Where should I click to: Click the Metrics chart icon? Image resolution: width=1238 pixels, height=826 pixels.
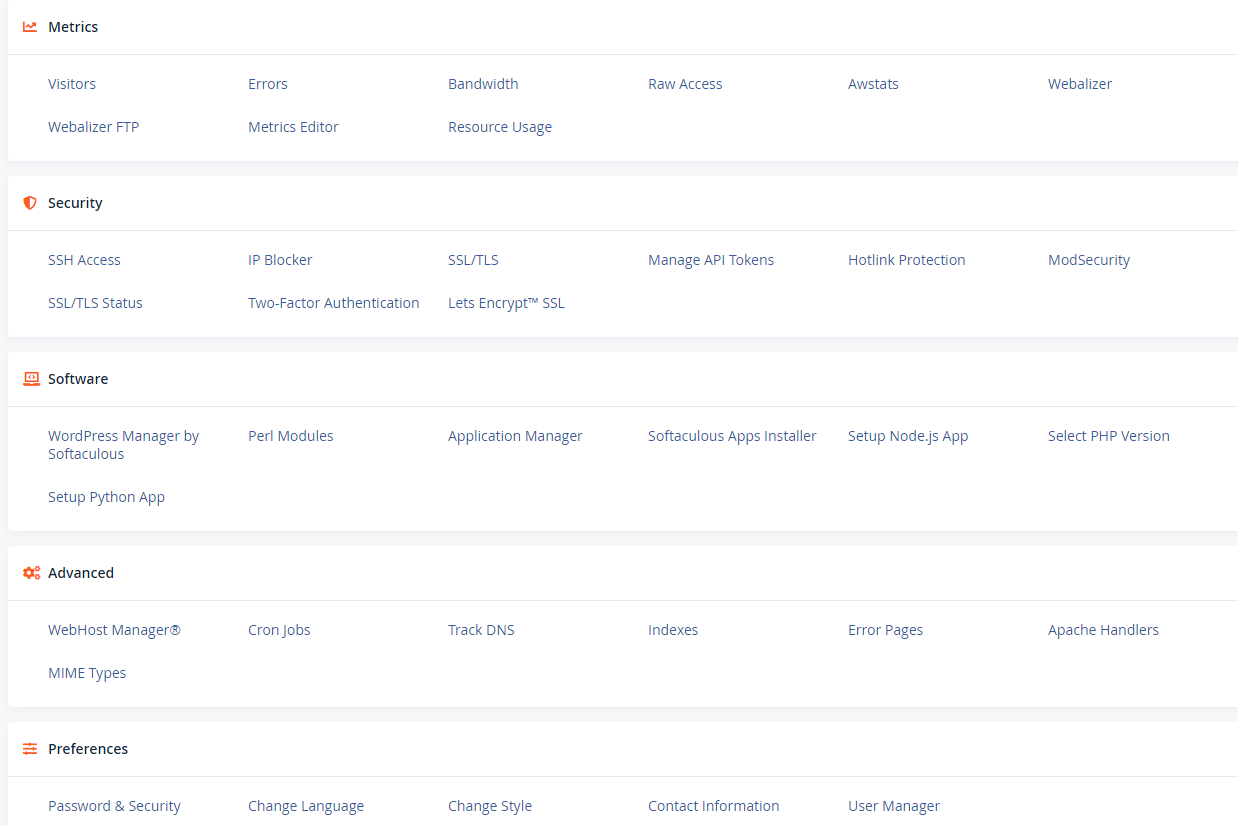coord(30,27)
